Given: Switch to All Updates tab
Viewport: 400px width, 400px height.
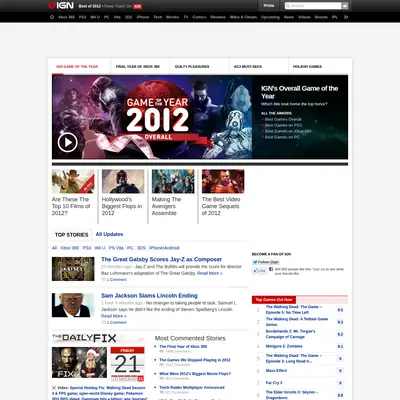Looking at the screenshot, I should (x=109, y=234).
